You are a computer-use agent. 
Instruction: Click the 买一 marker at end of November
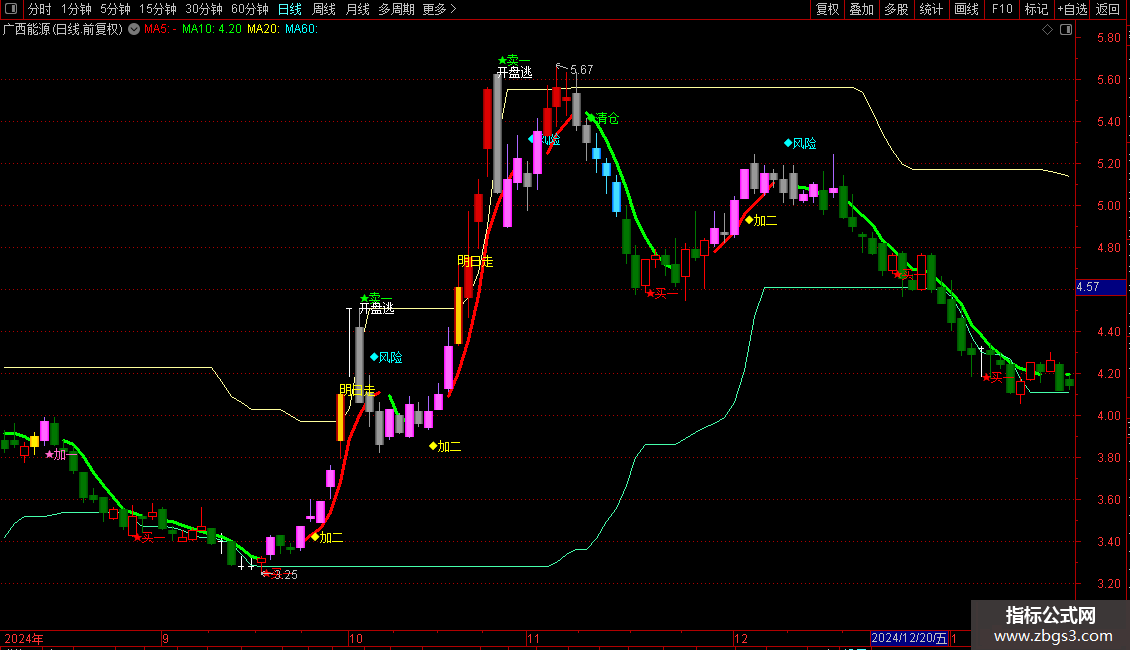pos(662,294)
